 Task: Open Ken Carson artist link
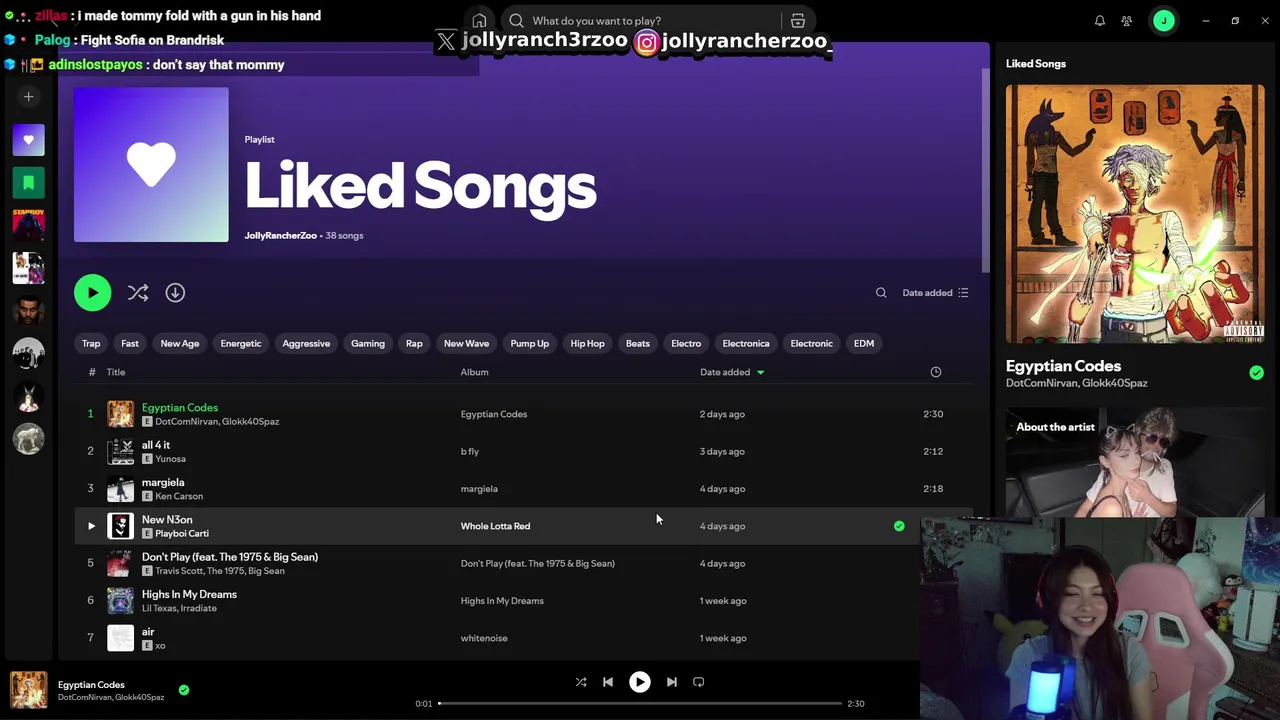(179, 496)
